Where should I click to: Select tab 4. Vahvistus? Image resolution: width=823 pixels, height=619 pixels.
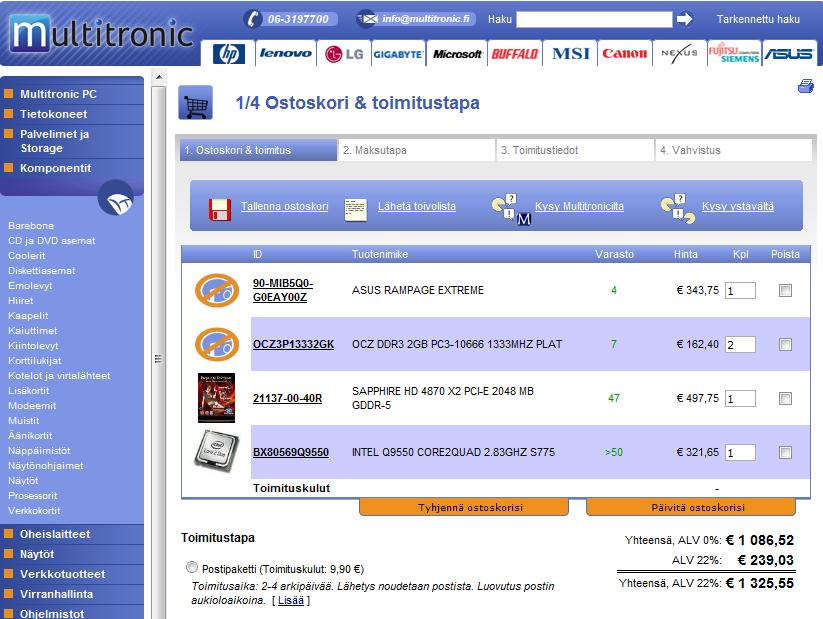[734, 150]
